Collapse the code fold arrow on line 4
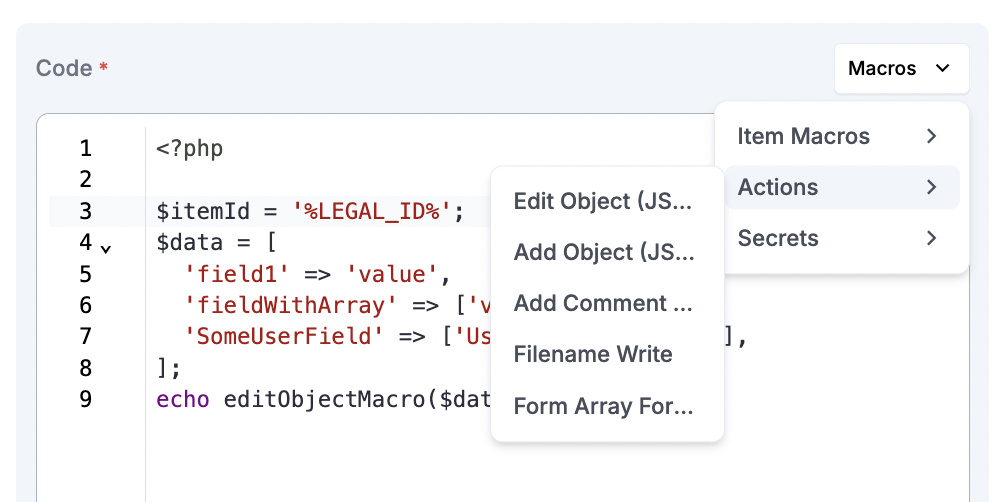 [x=106, y=246]
